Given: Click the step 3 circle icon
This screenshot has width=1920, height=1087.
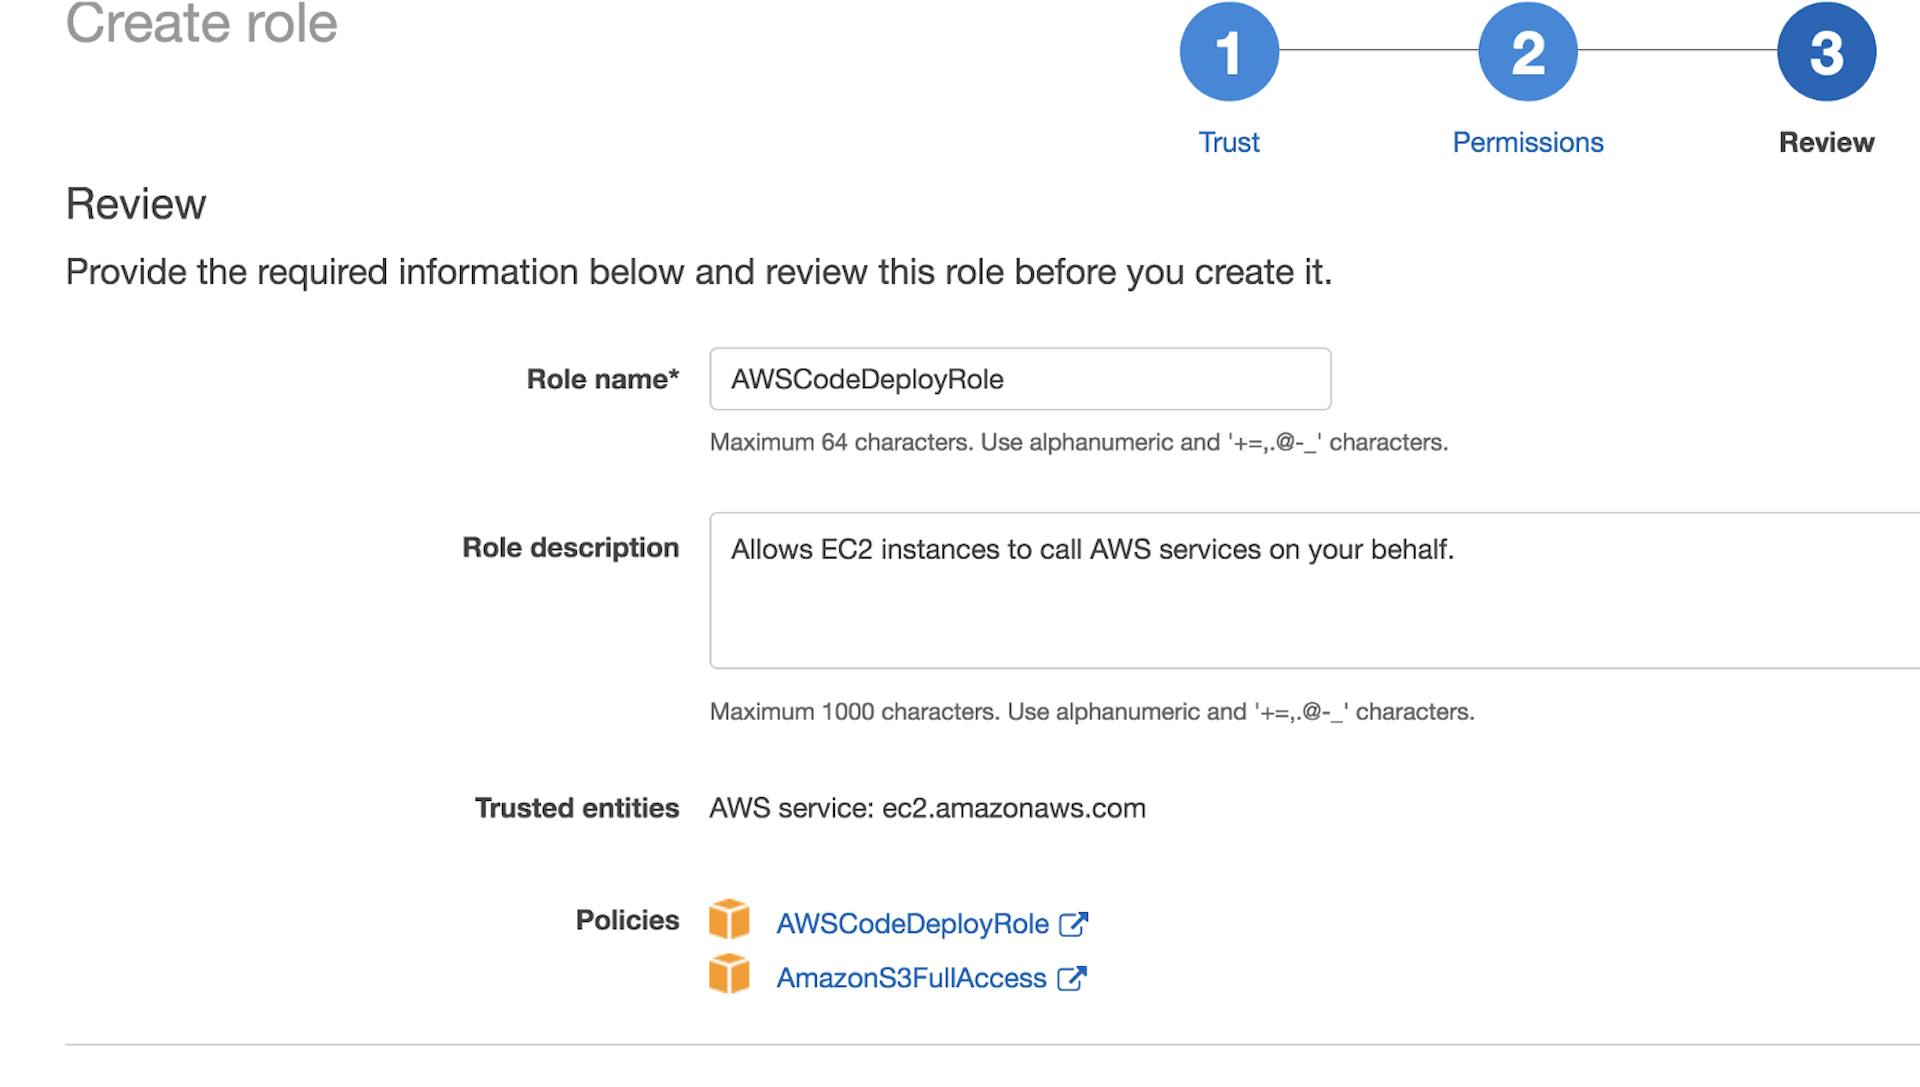Looking at the screenshot, I should pyautogui.click(x=1826, y=52).
